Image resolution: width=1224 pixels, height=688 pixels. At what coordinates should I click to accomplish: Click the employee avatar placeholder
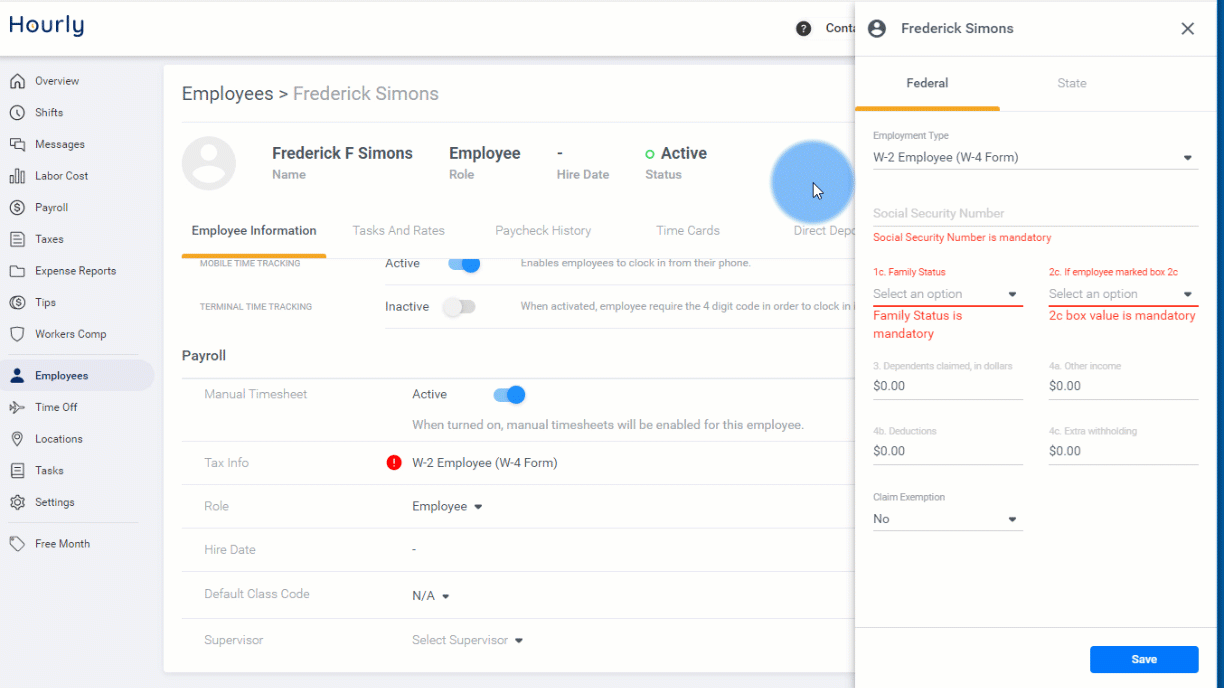209,163
